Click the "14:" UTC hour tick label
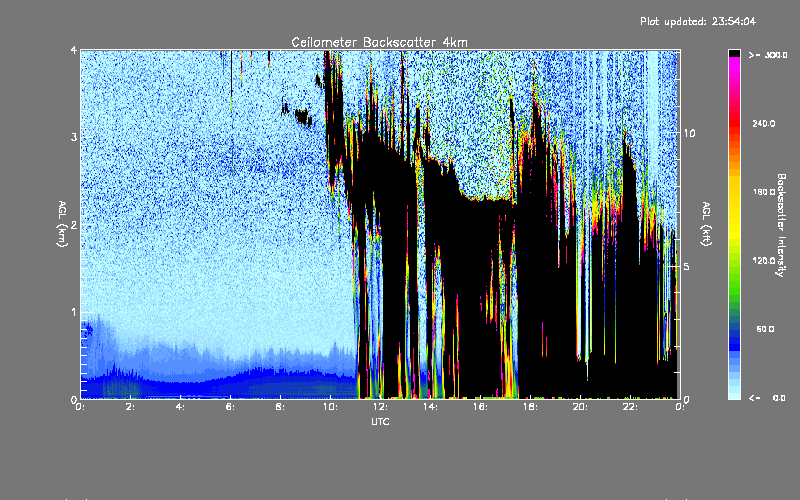Screen dimensions: 800x500 tap(430, 407)
